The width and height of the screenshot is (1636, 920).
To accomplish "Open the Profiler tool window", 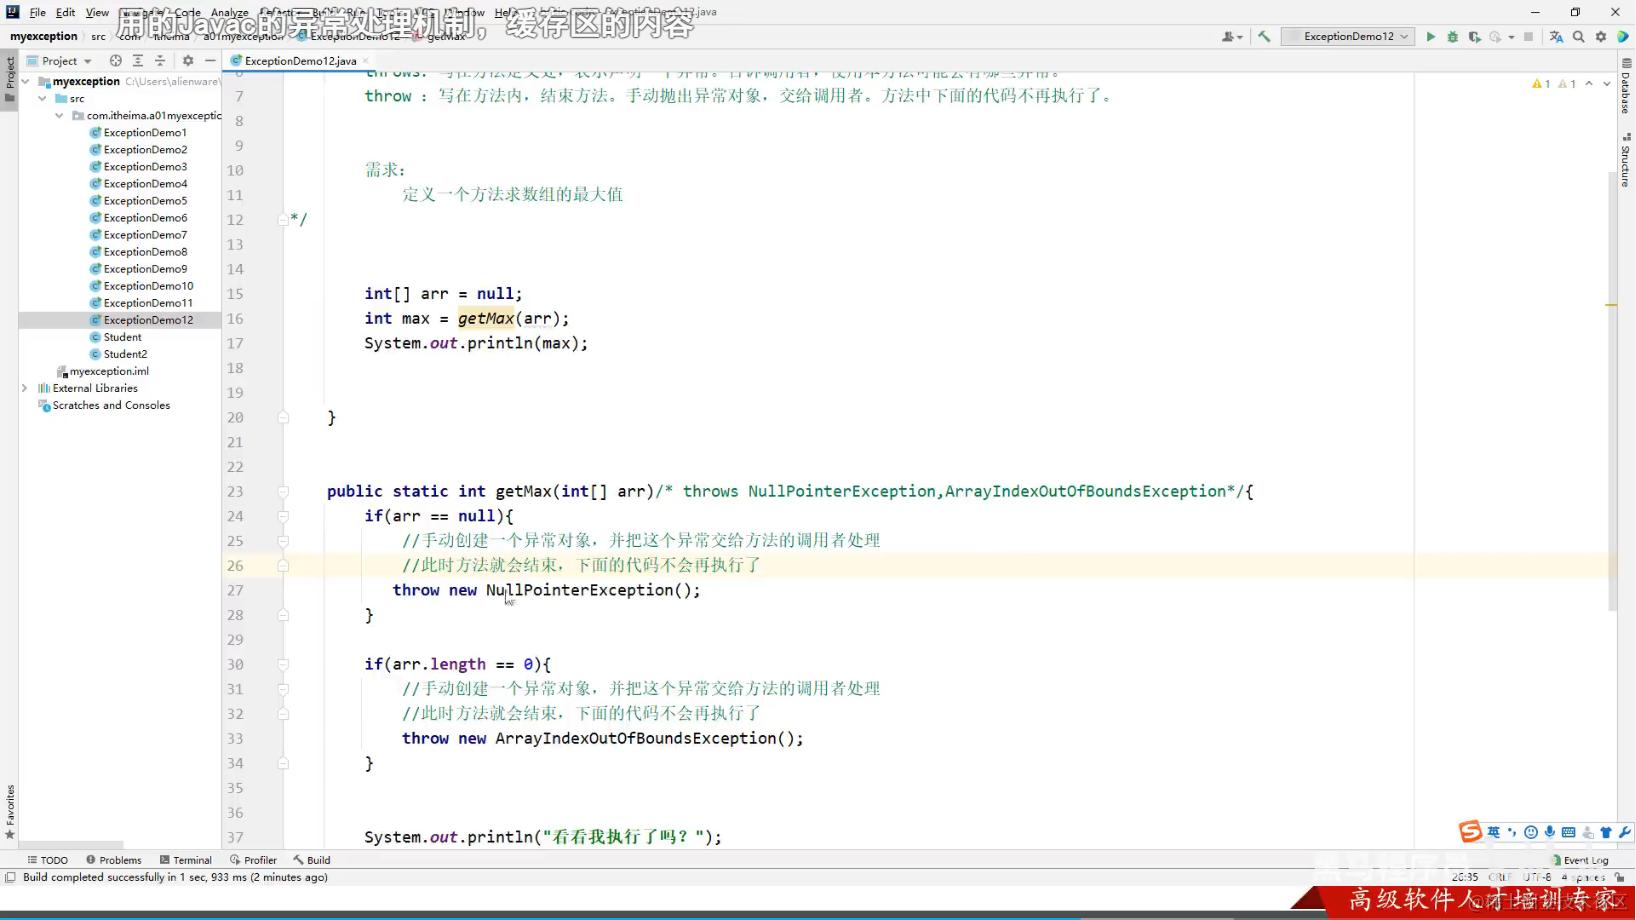I will coord(253,860).
